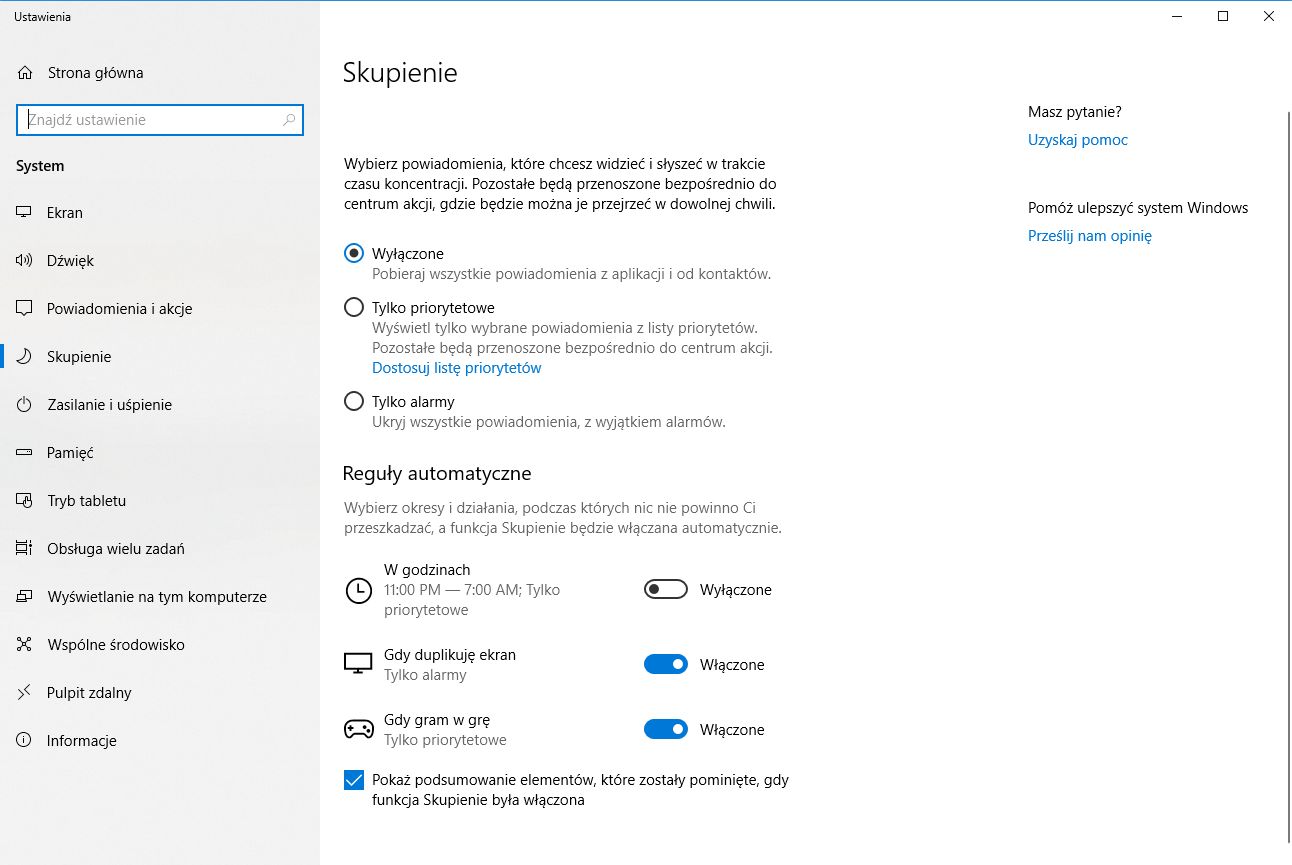Image resolution: width=1292 pixels, height=865 pixels.
Task: Open the Dostosuj listę priorytetów link
Action: [x=456, y=368]
